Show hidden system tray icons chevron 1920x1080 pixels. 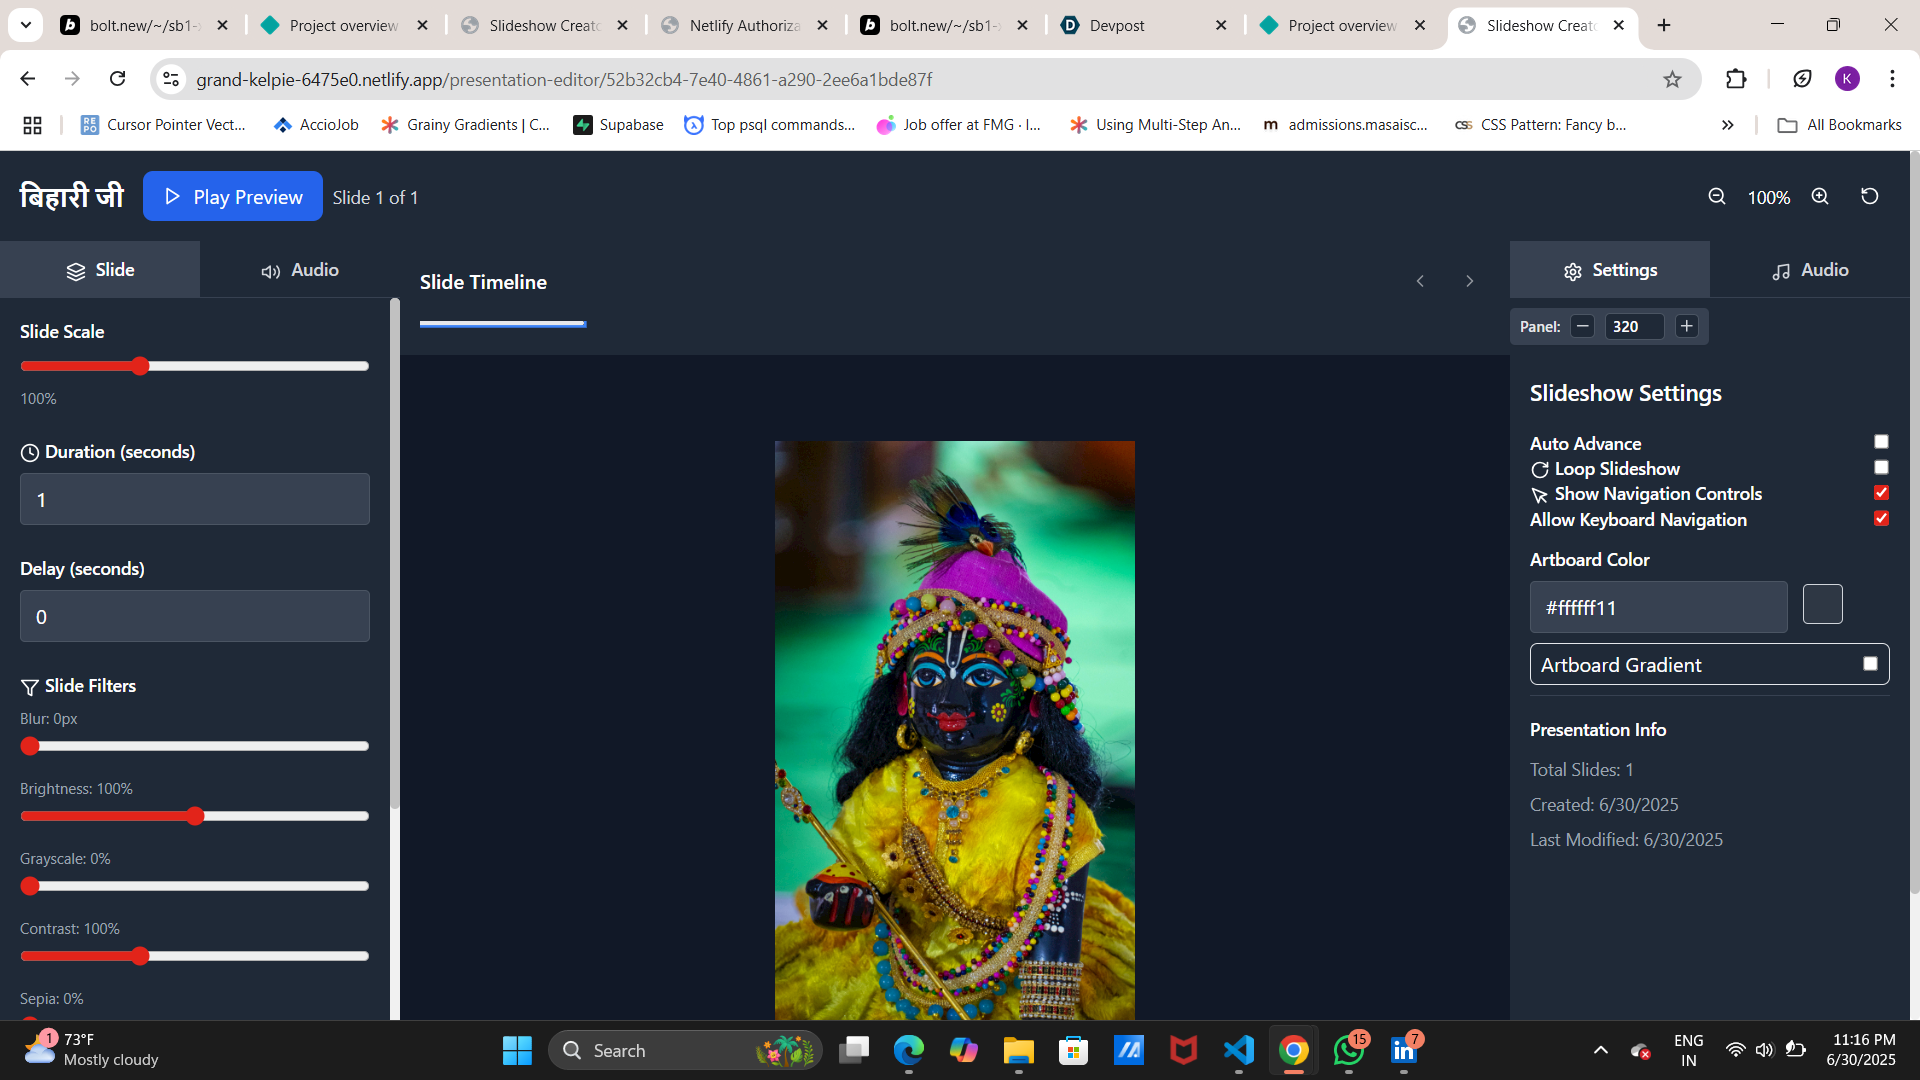pos(1601,1050)
